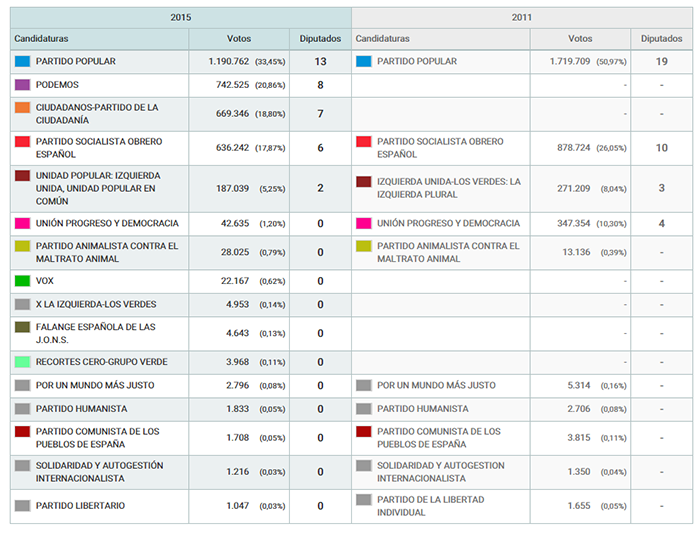
Task: Click the 2015 Votos column header
Action: [x=239, y=39]
